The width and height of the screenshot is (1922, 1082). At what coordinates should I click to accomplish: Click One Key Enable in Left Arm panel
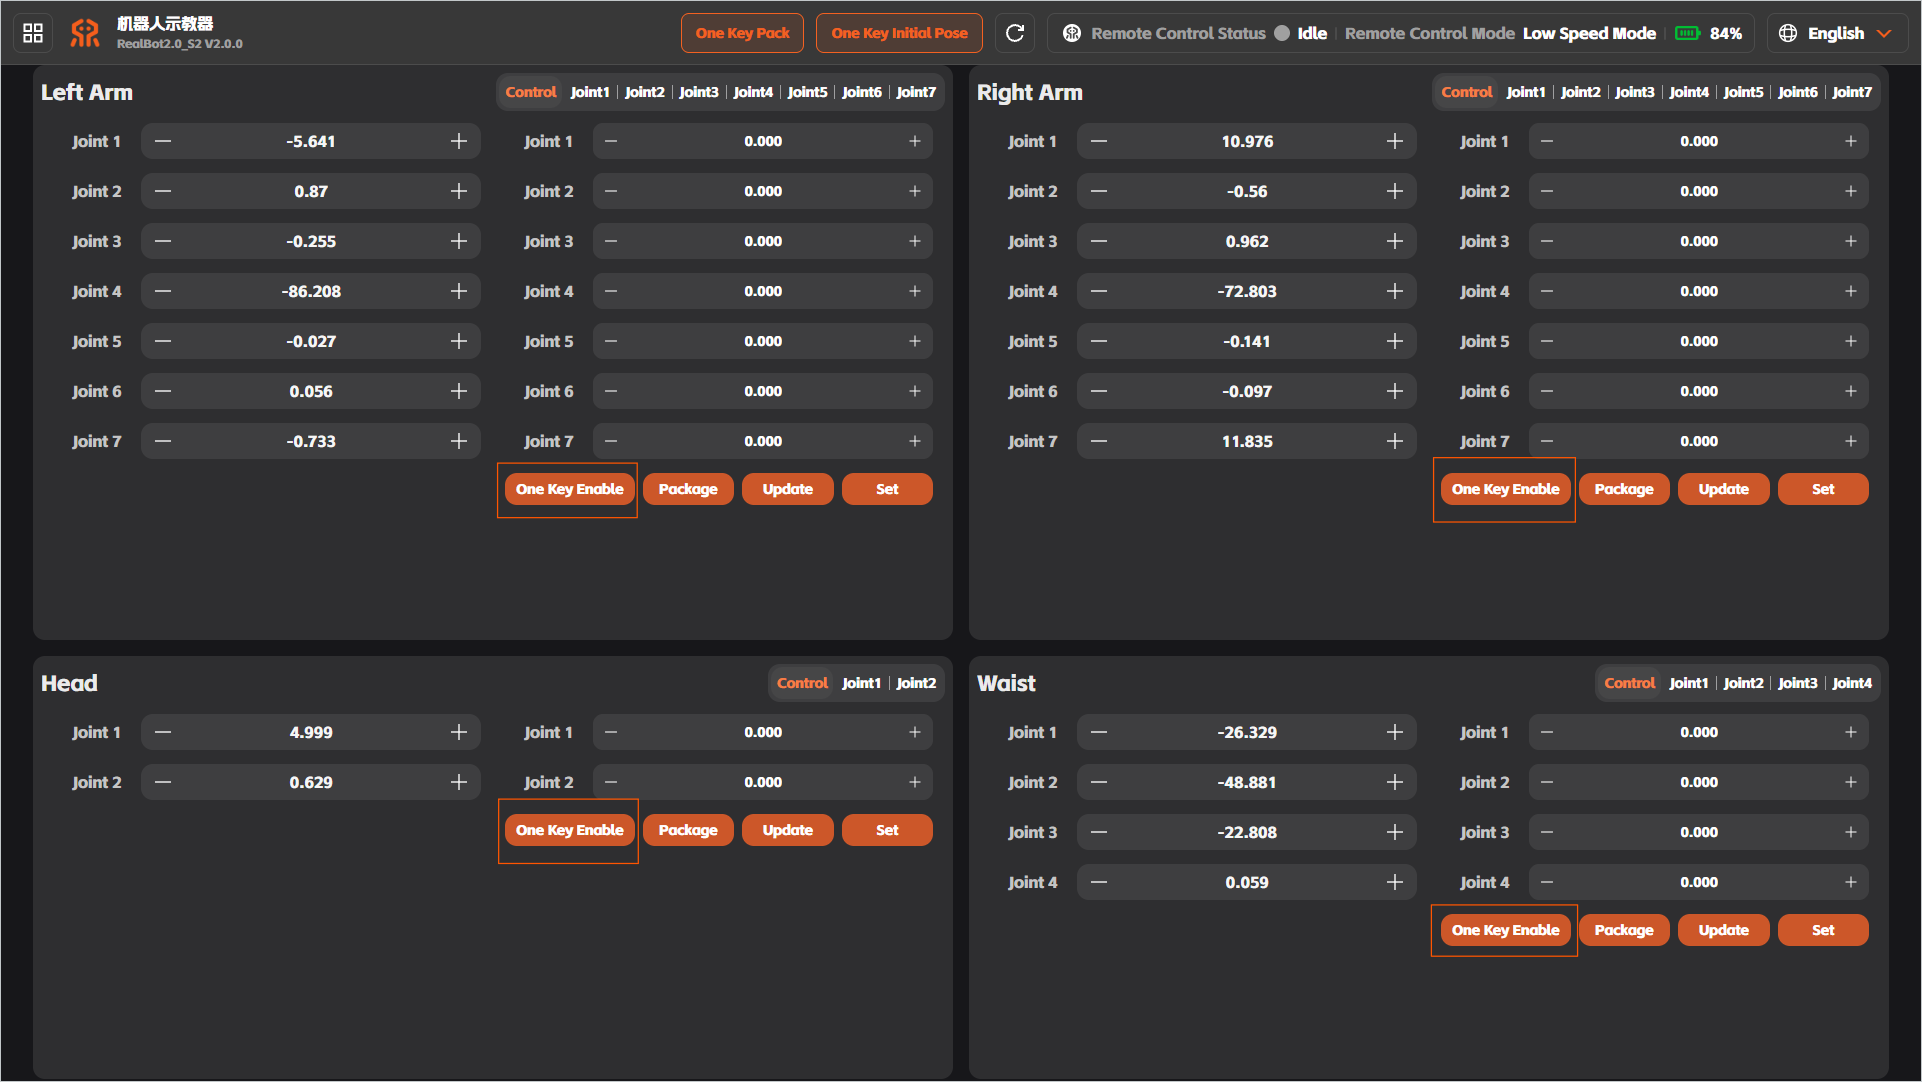pos(569,489)
